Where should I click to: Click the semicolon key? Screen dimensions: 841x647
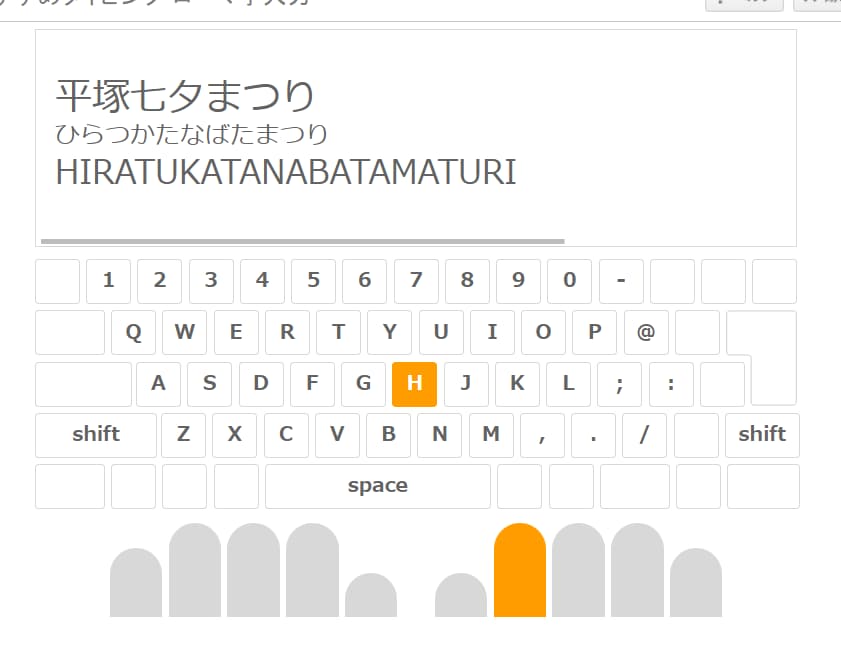tap(619, 384)
